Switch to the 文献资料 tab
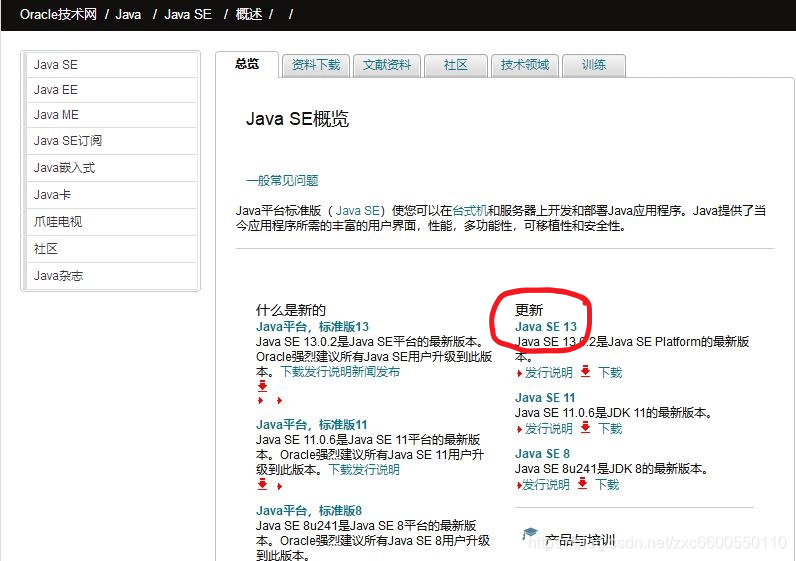The width and height of the screenshot is (796, 561). point(387,65)
